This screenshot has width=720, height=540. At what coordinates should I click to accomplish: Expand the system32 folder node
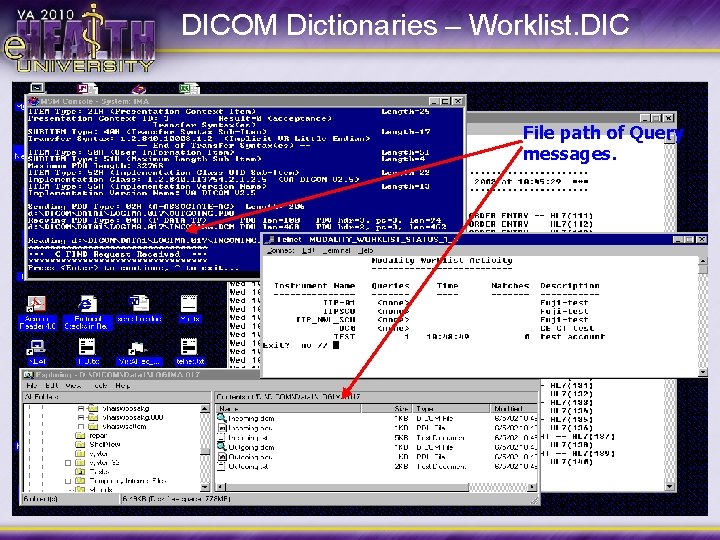point(68,463)
